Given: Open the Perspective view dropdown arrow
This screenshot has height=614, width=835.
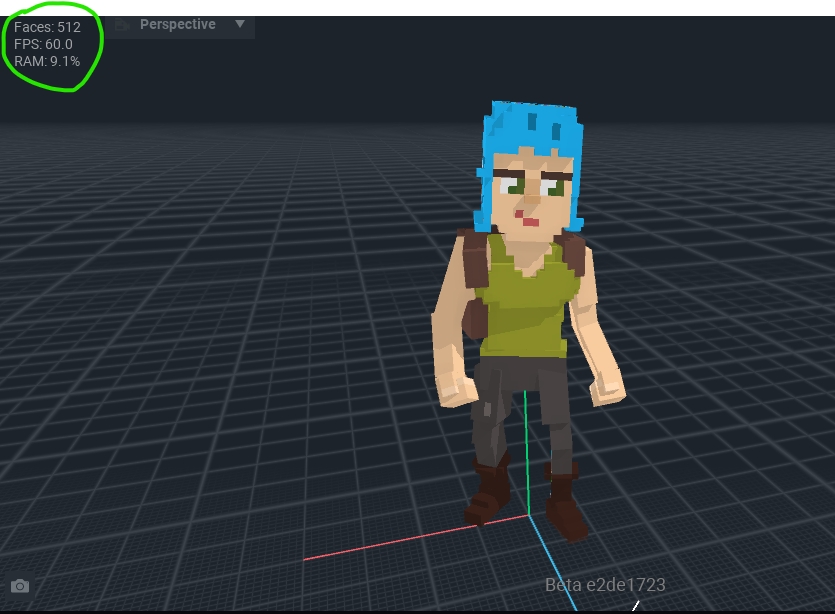Looking at the screenshot, I should point(240,24).
